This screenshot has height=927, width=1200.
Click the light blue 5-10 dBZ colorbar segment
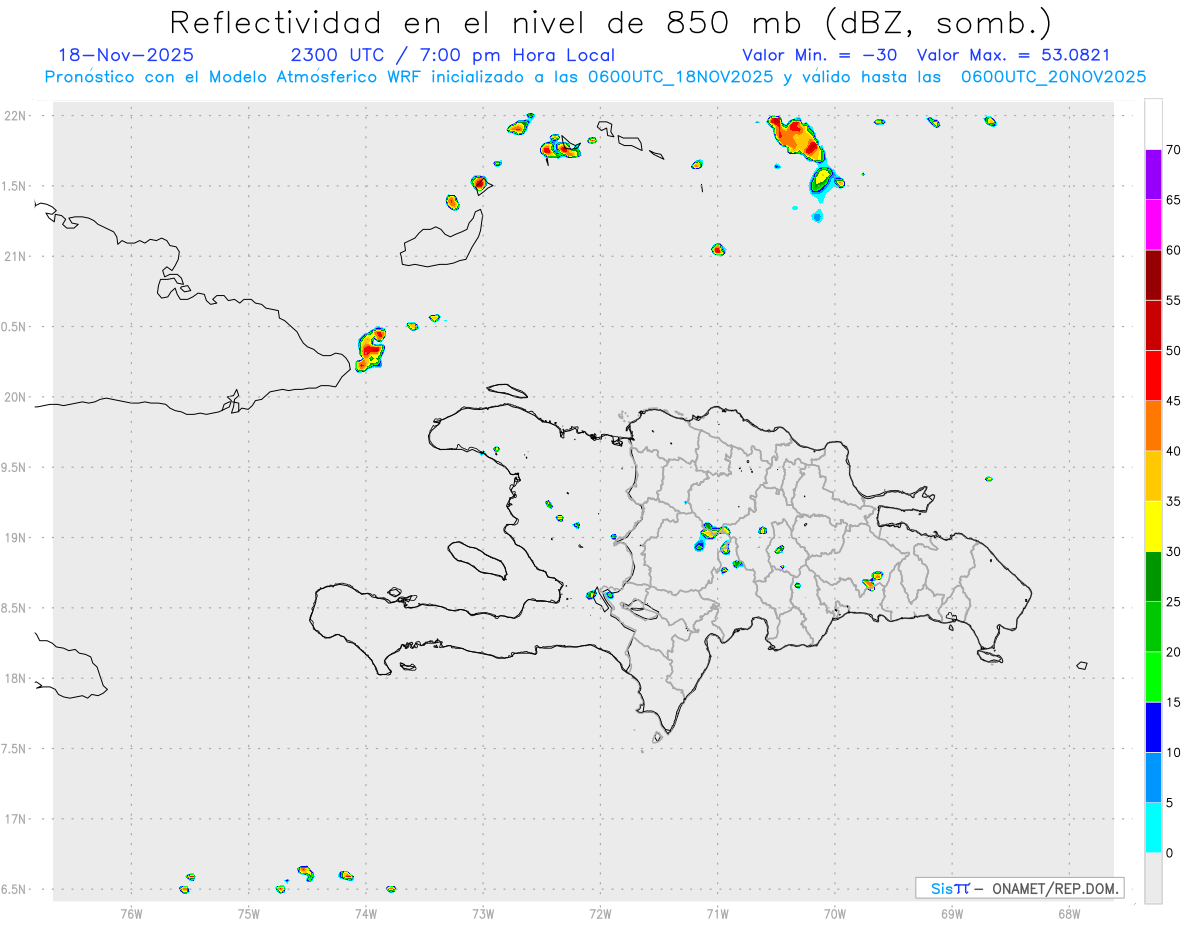[1153, 778]
